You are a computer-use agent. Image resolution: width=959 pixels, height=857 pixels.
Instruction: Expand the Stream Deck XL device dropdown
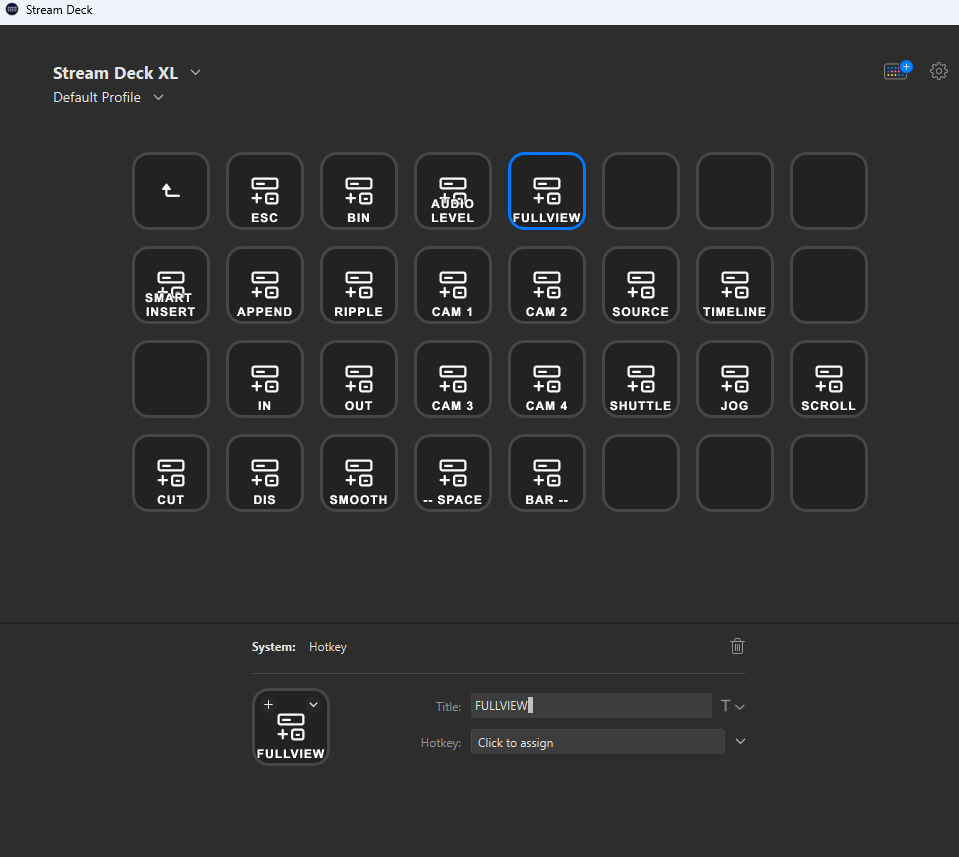pyautogui.click(x=195, y=72)
